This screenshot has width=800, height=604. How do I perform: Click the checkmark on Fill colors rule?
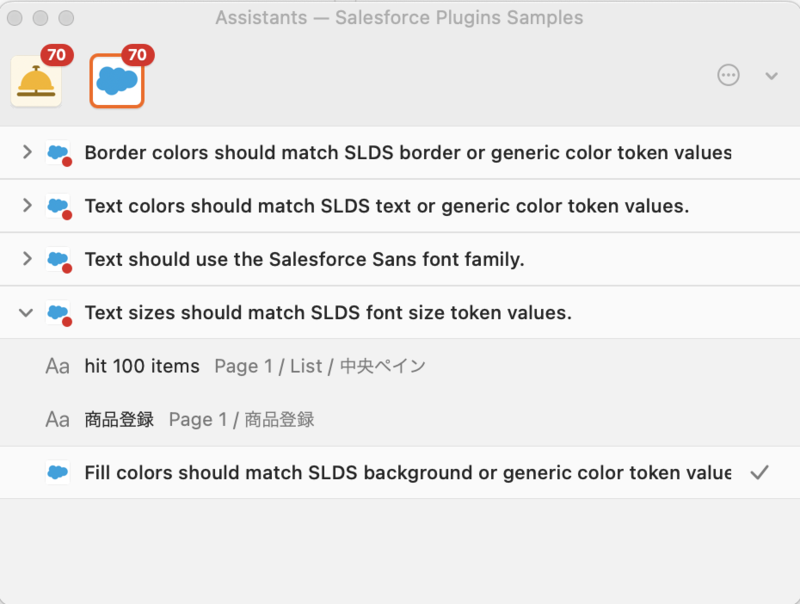[x=759, y=472]
